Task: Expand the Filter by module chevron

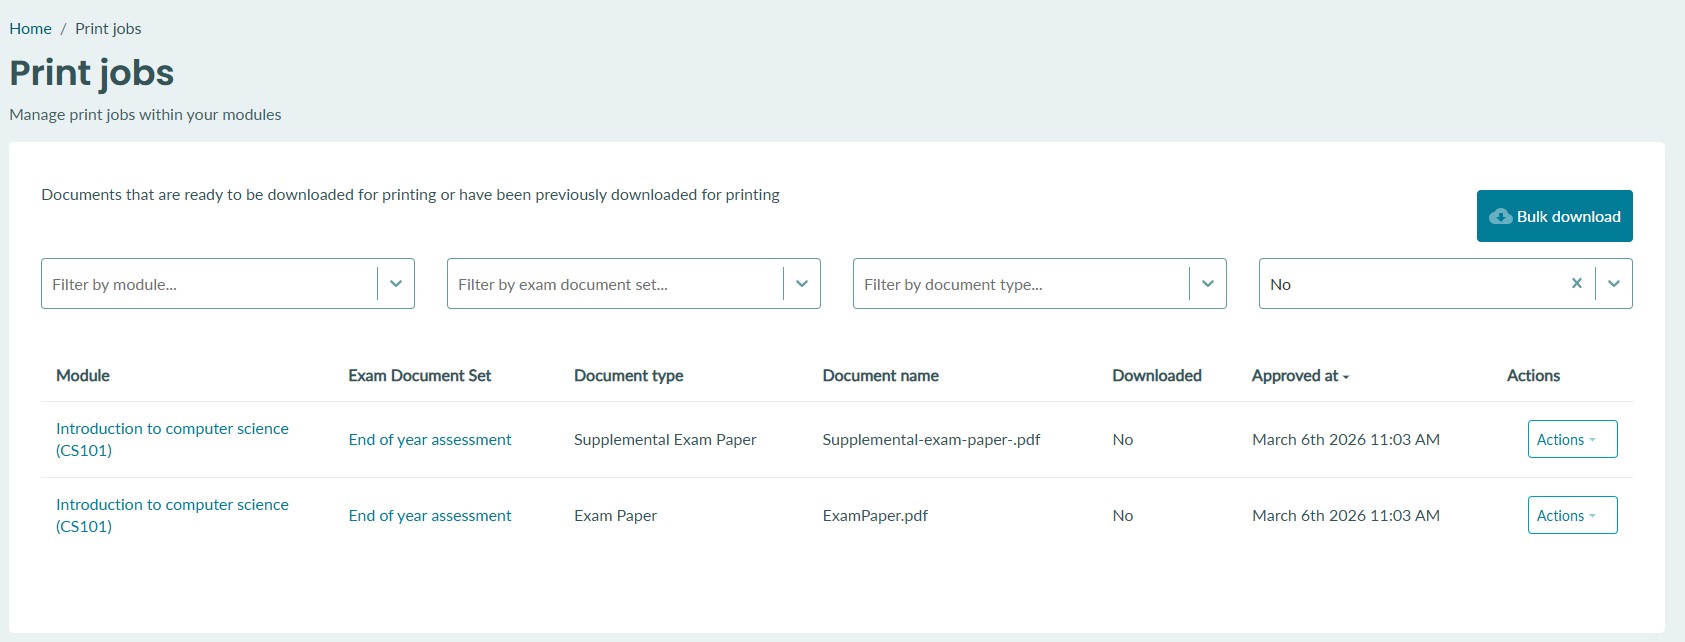Action: tap(396, 284)
